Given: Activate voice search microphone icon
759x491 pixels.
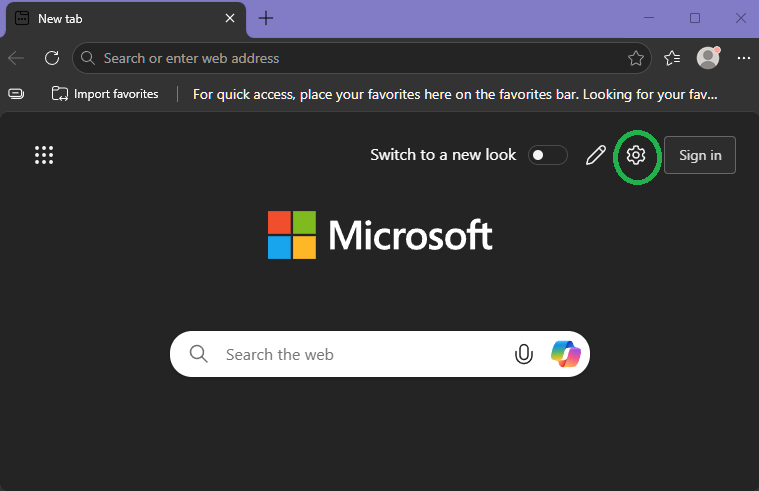Looking at the screenshot, I should pyautogui.click(x=523, y=354).
